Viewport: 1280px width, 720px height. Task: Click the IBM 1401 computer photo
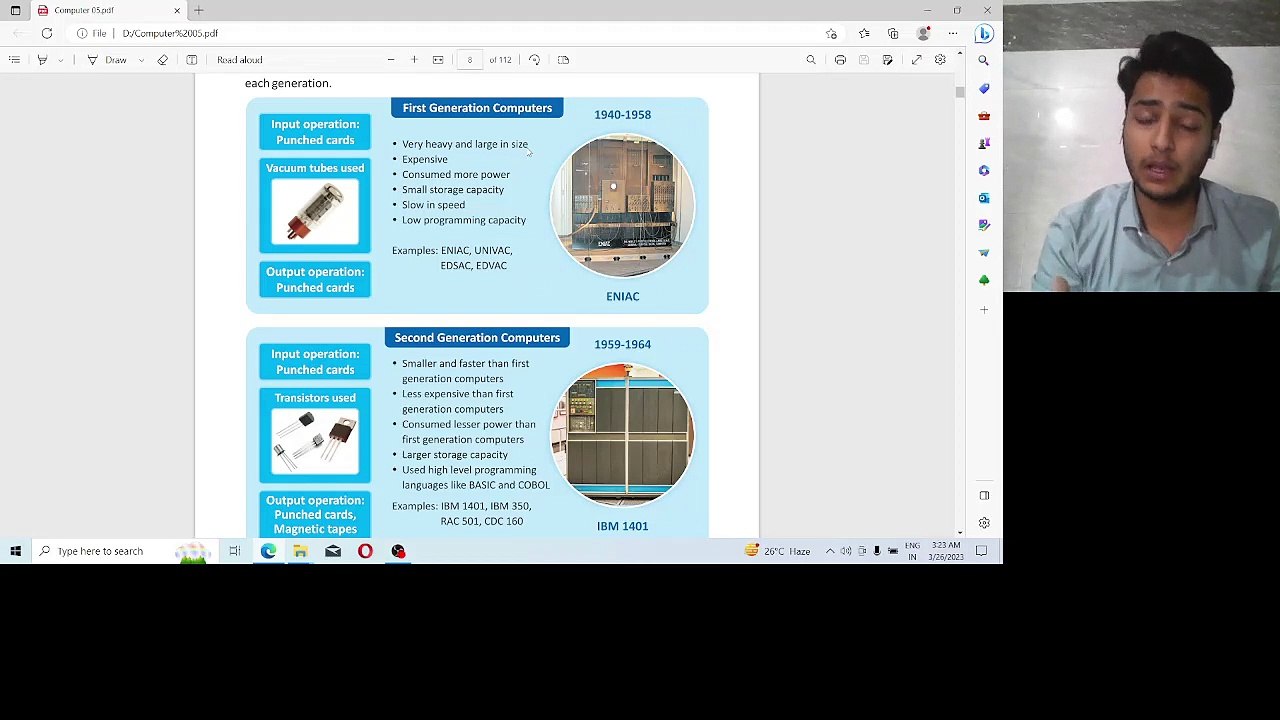click(x=622, y=436)
